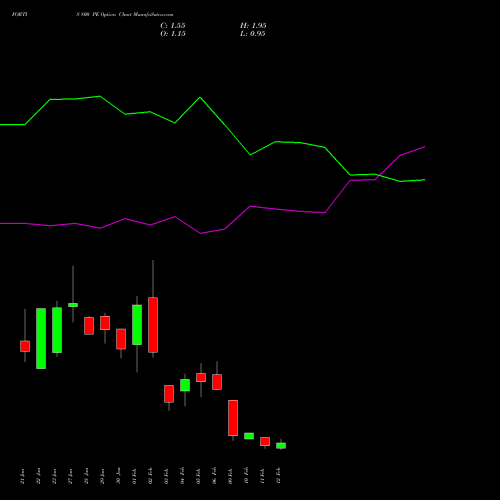Click the 02 Feb date label
Screen dimensions: 500x500
[x=151, y=476]
